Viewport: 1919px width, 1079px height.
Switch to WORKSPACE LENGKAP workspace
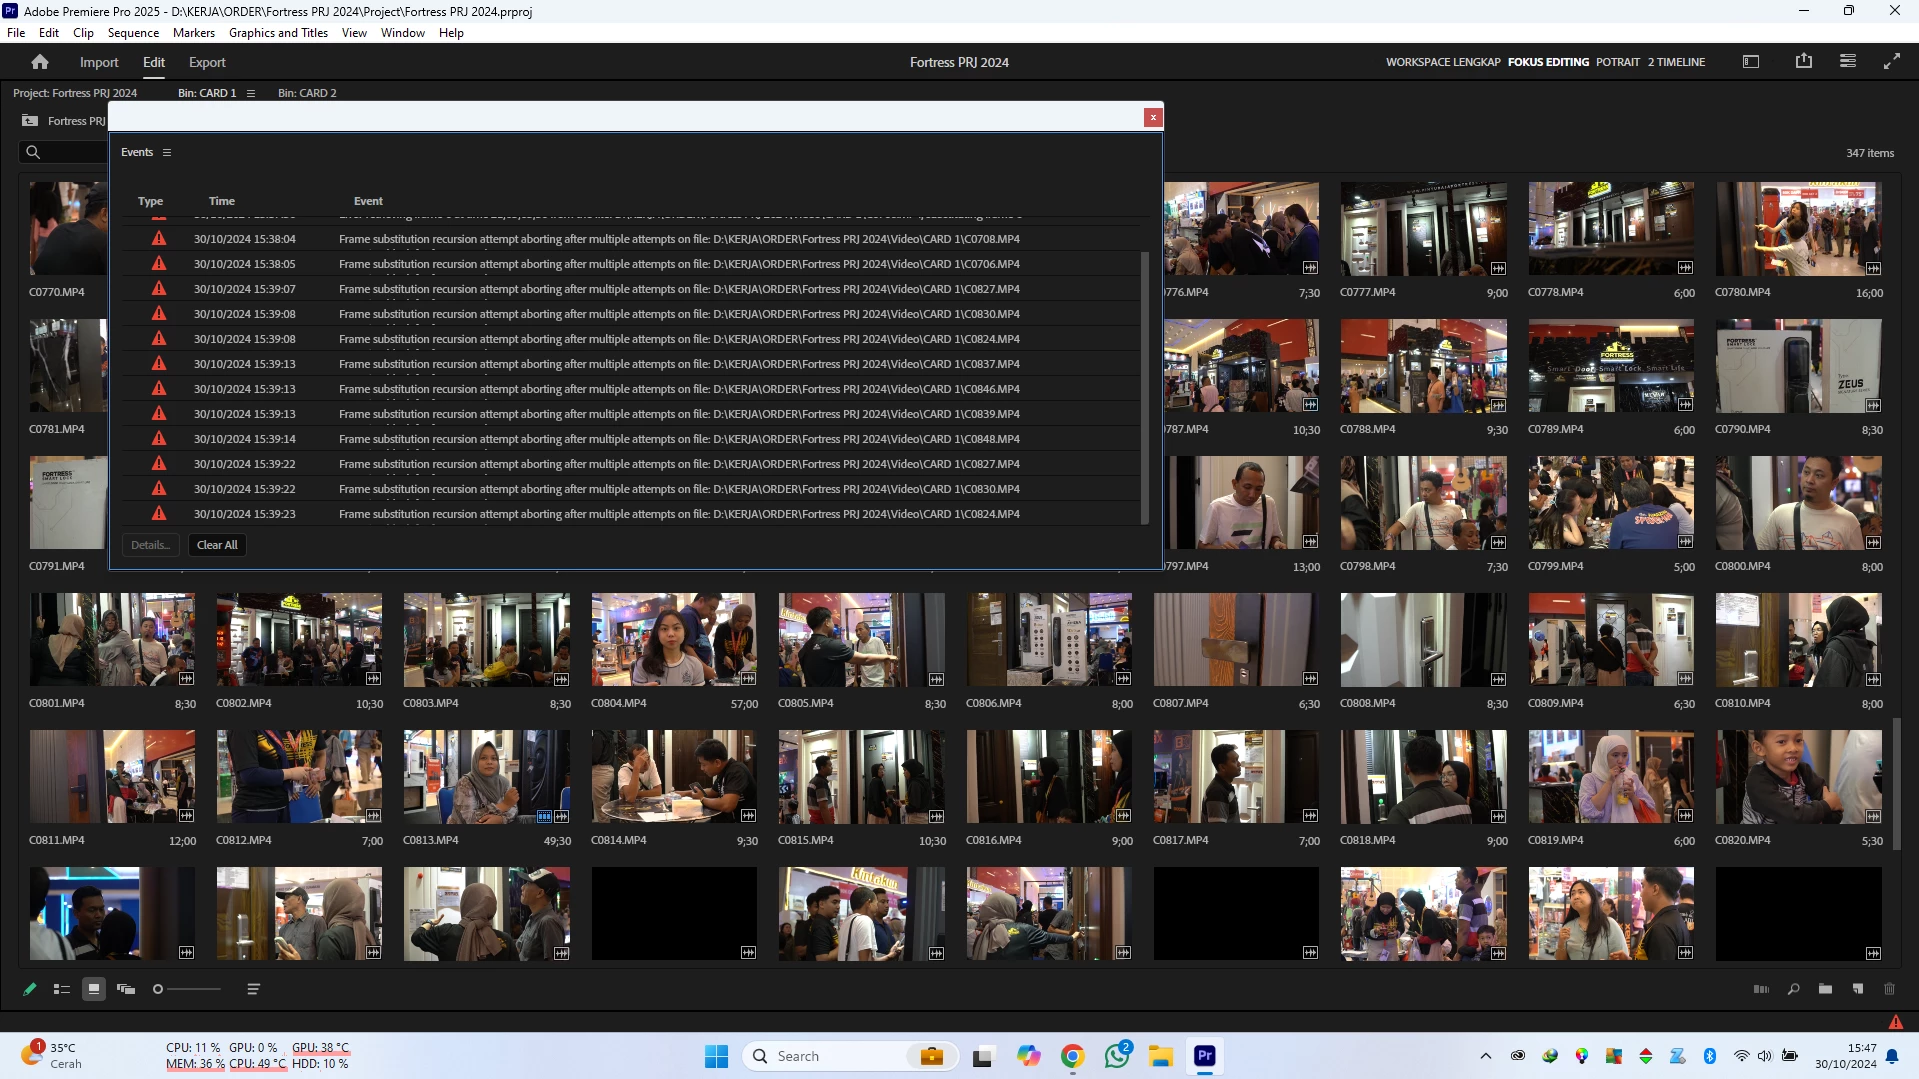pyautogui.click(x=1443, y=62)
